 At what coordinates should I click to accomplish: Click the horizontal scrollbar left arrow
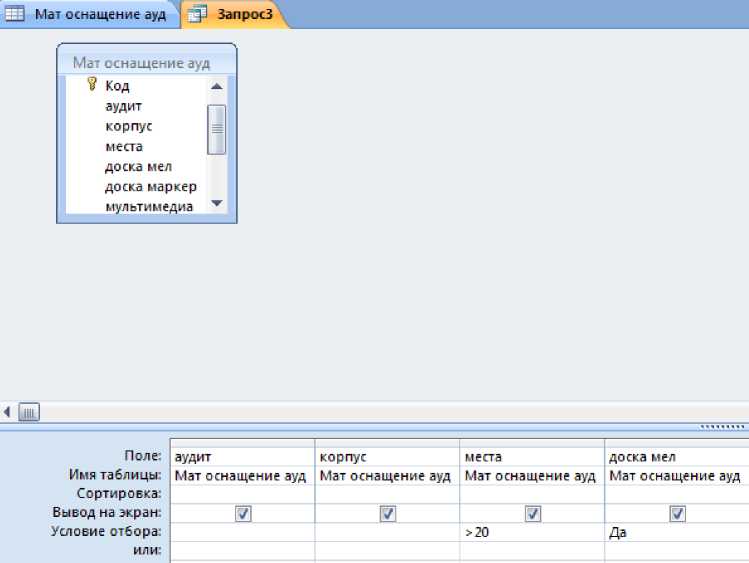[x=7, y=412]
